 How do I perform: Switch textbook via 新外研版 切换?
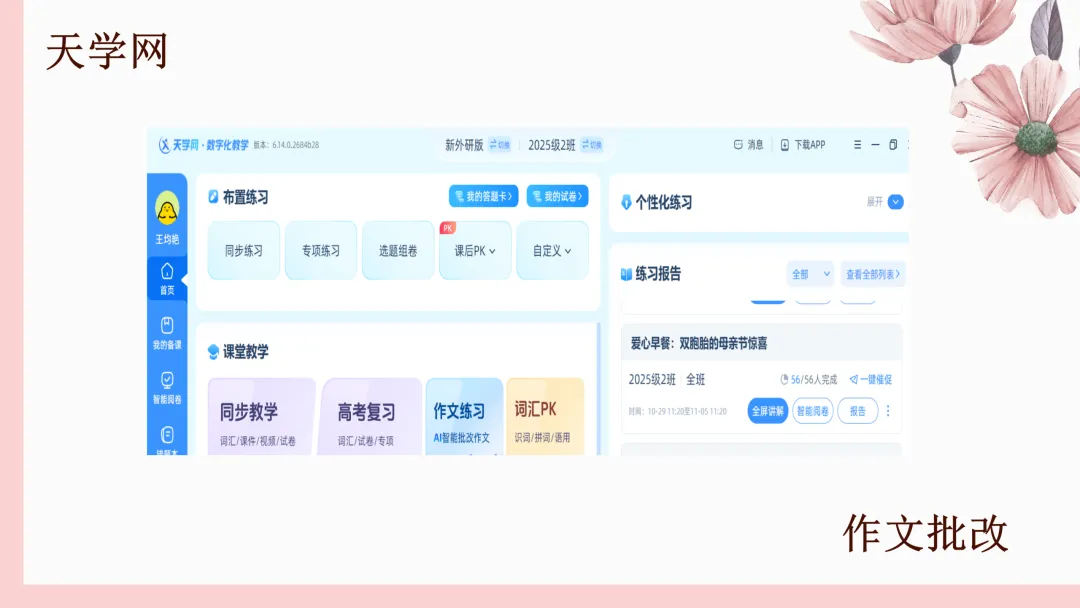pyautogui.click(x=499, y=145)
